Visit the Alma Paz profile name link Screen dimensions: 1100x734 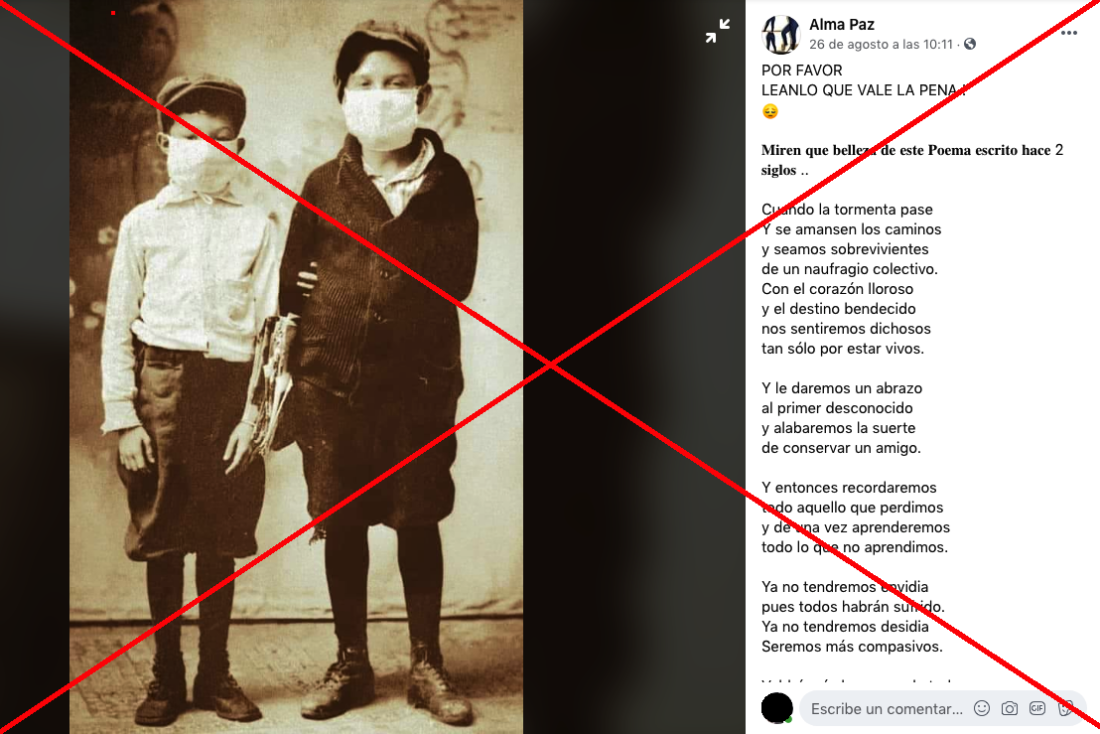841,25
